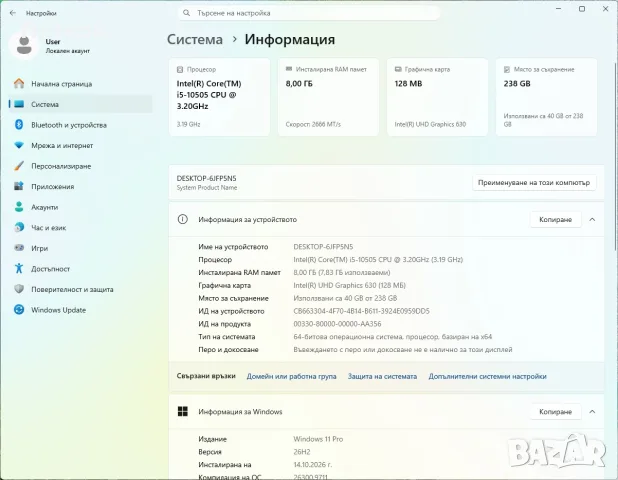Screen dimensions: 618x480
Task: Click the Графична карта 128 MB card
Action: click(437, 97)
